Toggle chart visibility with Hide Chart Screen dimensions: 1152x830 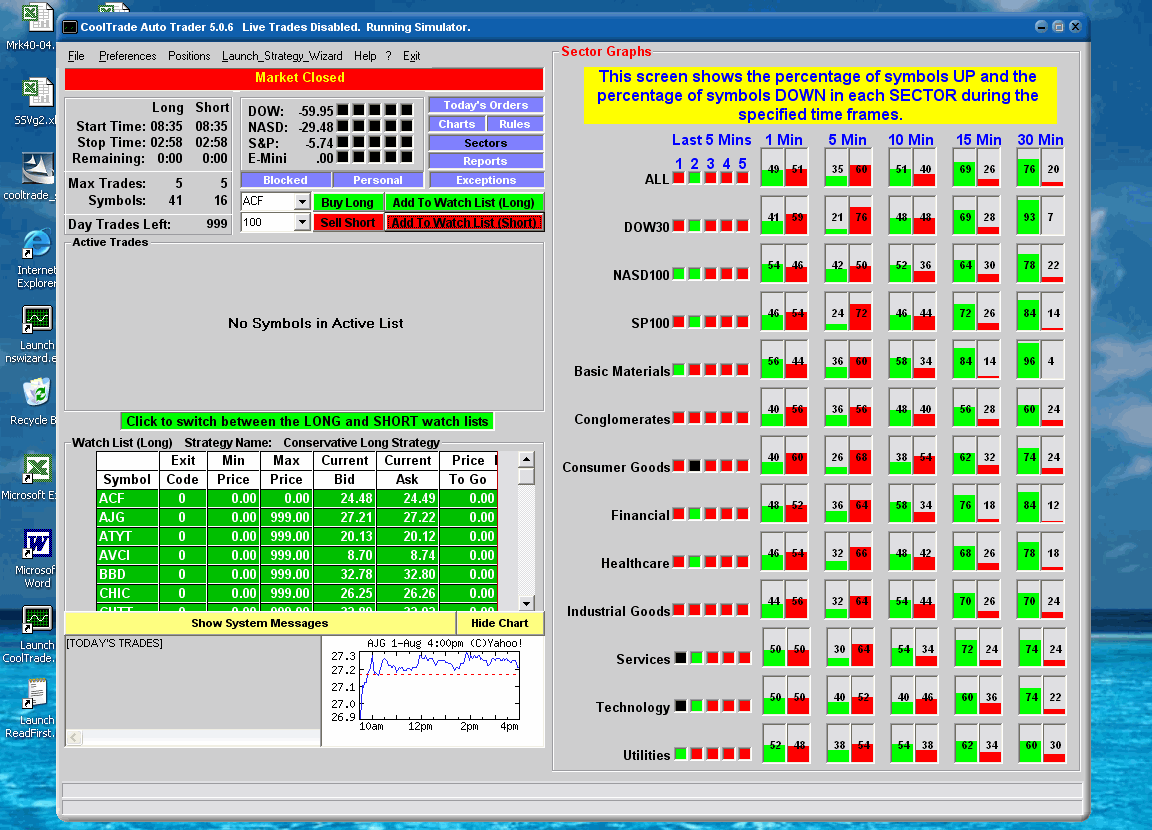pos(498,623)
